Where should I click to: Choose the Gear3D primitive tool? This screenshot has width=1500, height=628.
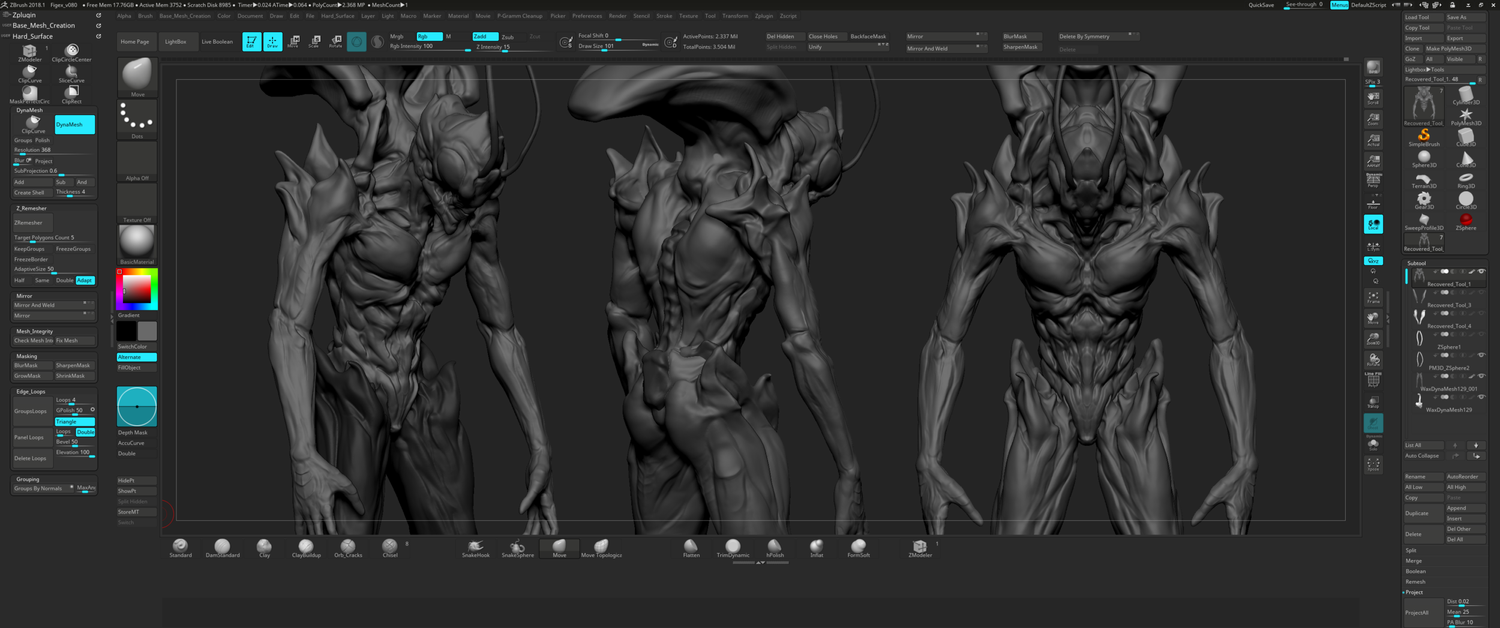[x=1423, y=199]
